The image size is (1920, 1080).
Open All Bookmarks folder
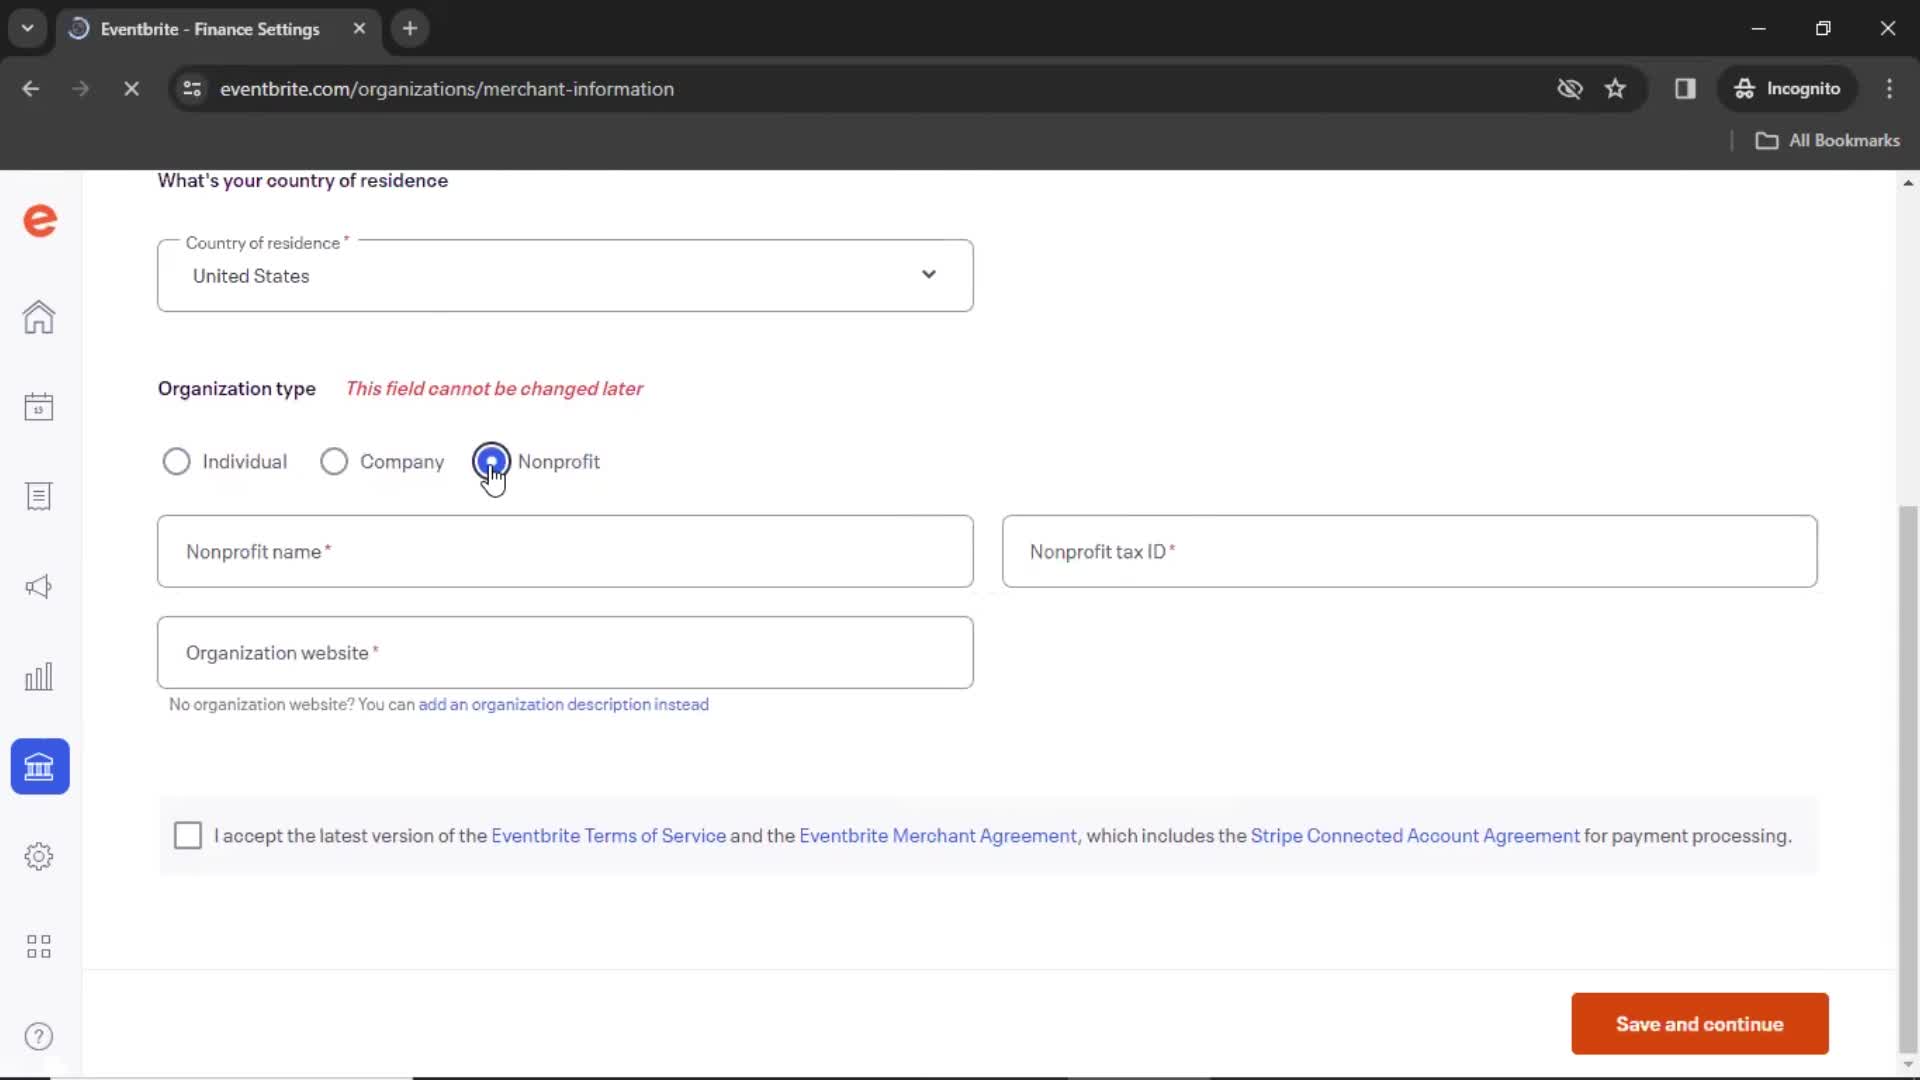tap(1828, 141)
